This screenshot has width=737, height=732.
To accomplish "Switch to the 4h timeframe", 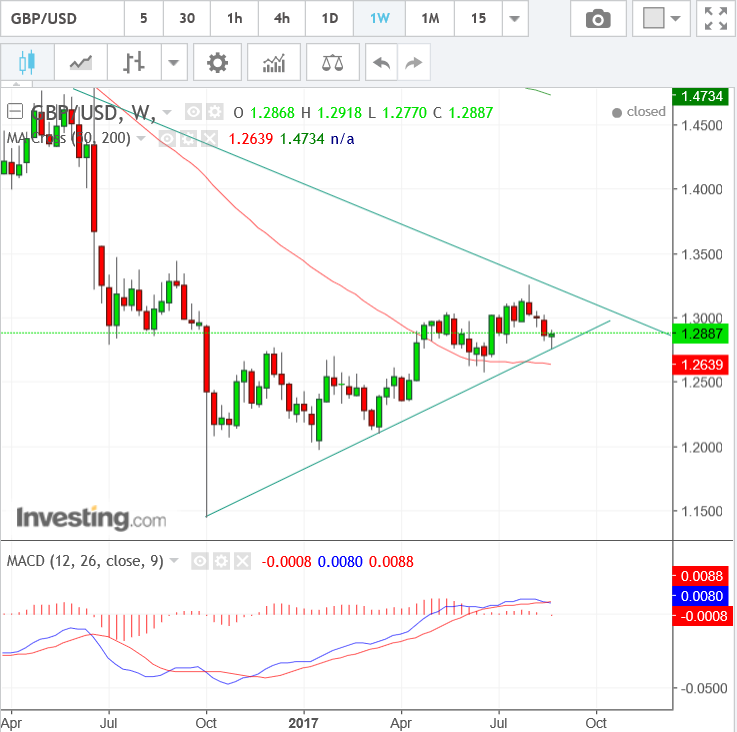I will click(282, 18).
